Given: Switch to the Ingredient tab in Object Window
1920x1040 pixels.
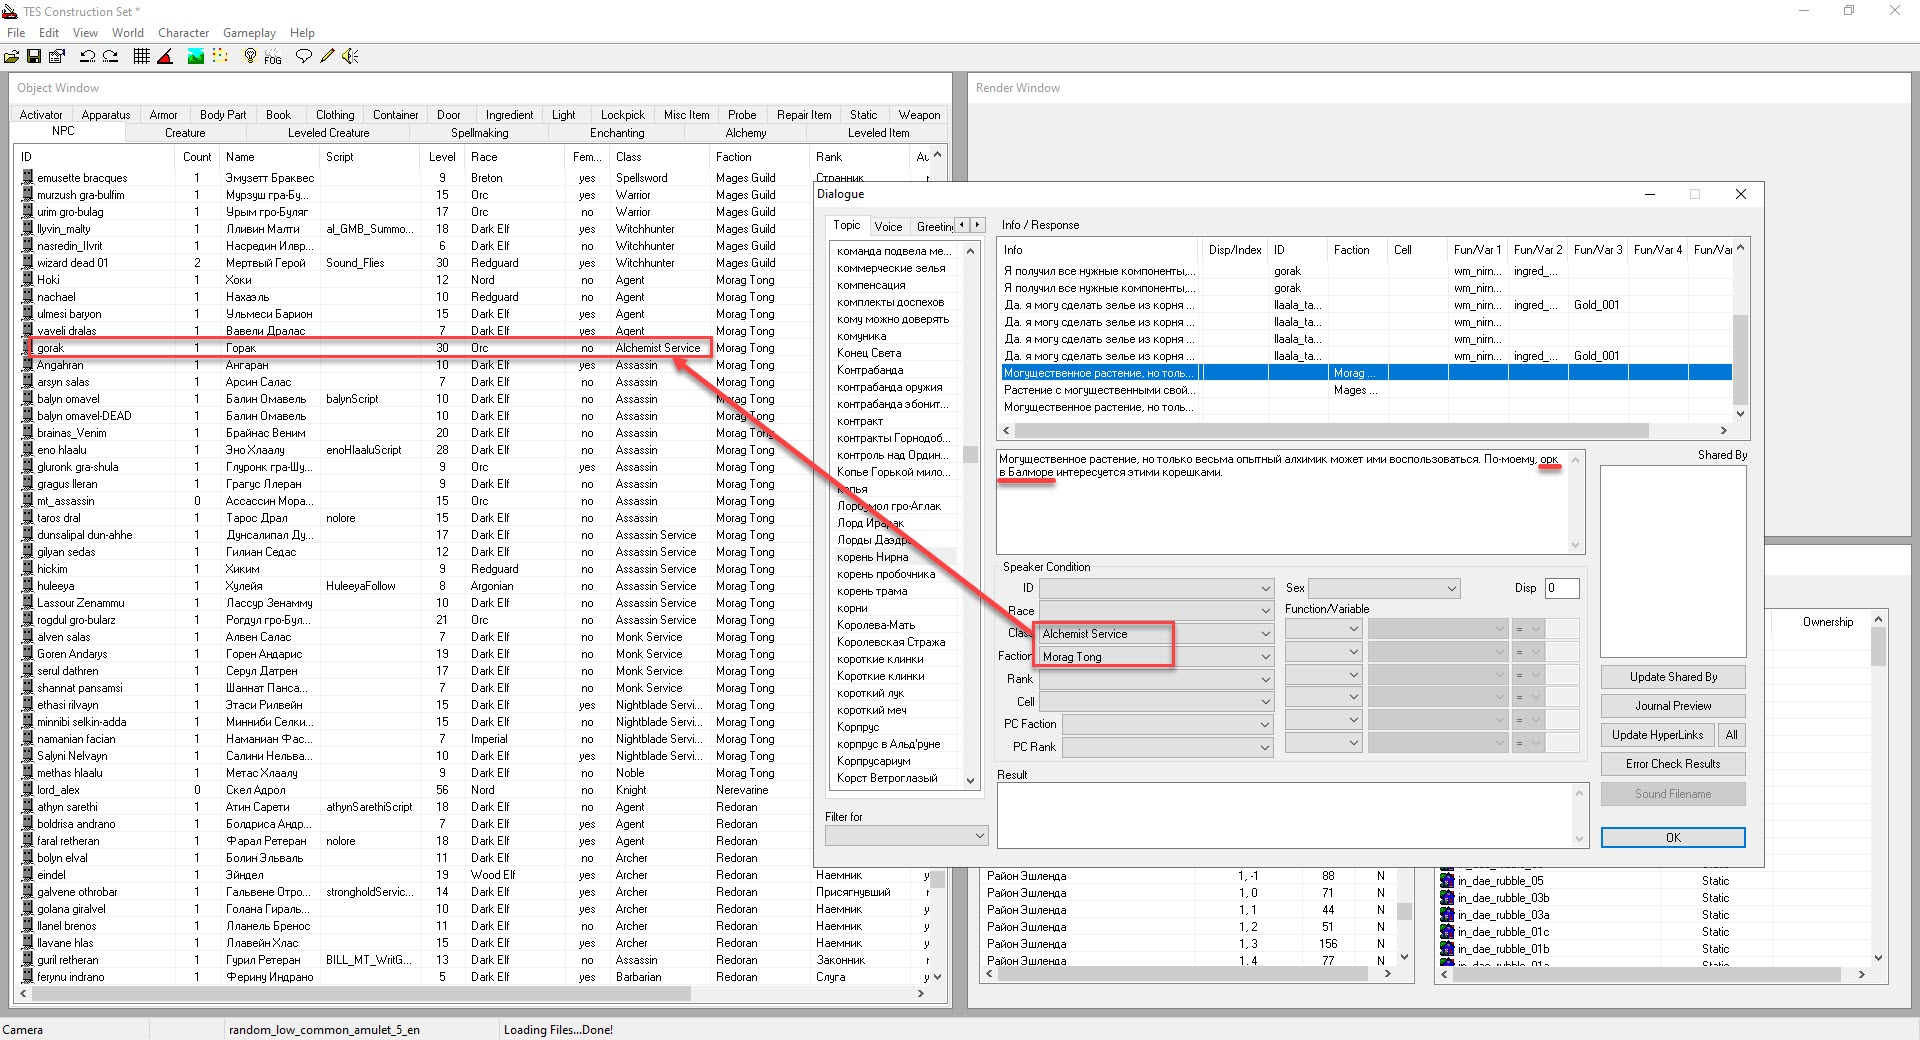Looking at the screenshot, I should pyautogui.click(x=509, y=115).
